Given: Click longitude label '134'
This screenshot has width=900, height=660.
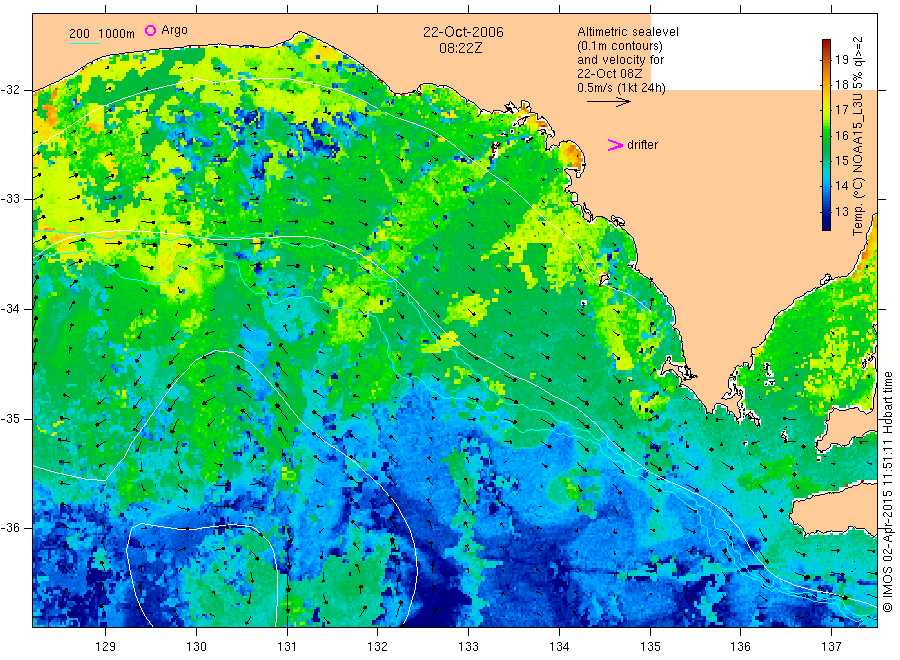Looking at the screenshot, I should (x=559, y=647).
